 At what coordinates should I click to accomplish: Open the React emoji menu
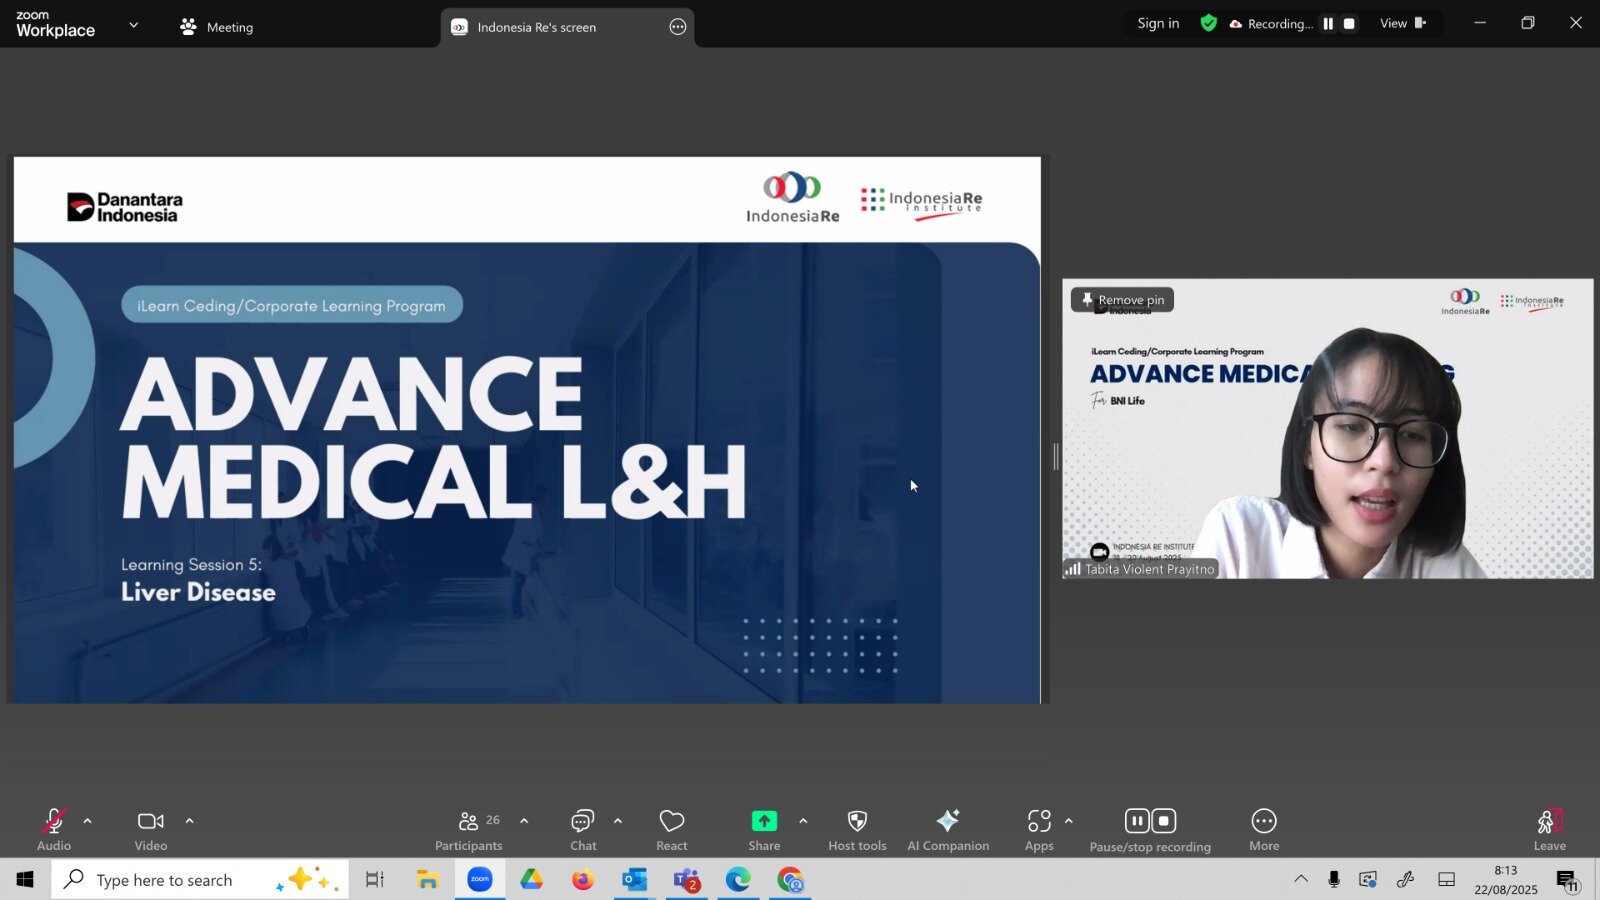[x=672, y=830]
